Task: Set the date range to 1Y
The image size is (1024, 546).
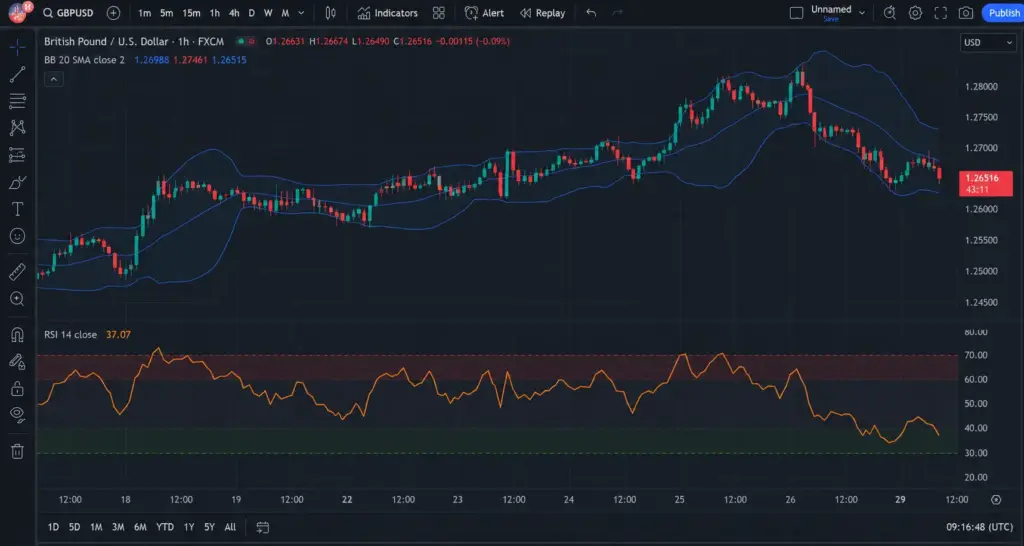Action: [x=189, y=527]
